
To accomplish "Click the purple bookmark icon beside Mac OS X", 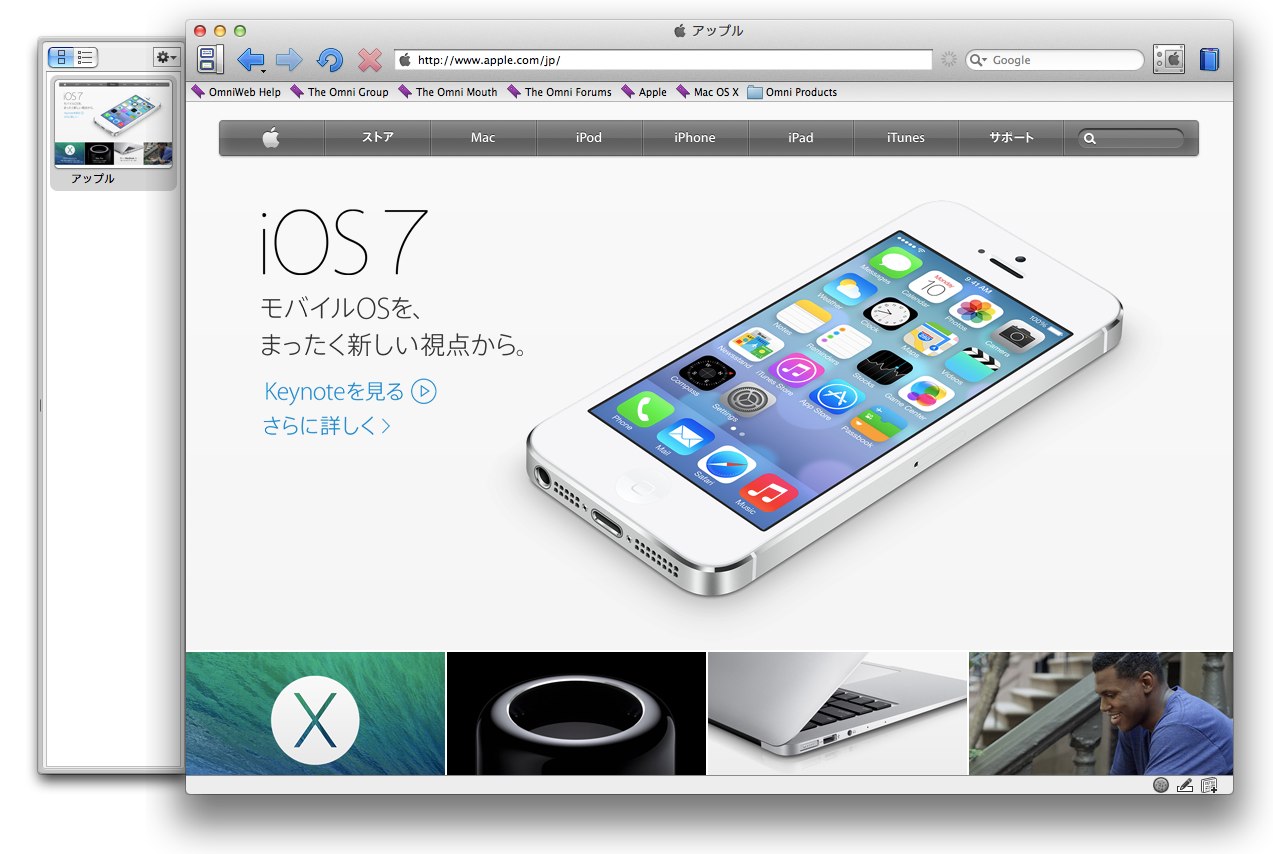I will [x=683, y=92].
